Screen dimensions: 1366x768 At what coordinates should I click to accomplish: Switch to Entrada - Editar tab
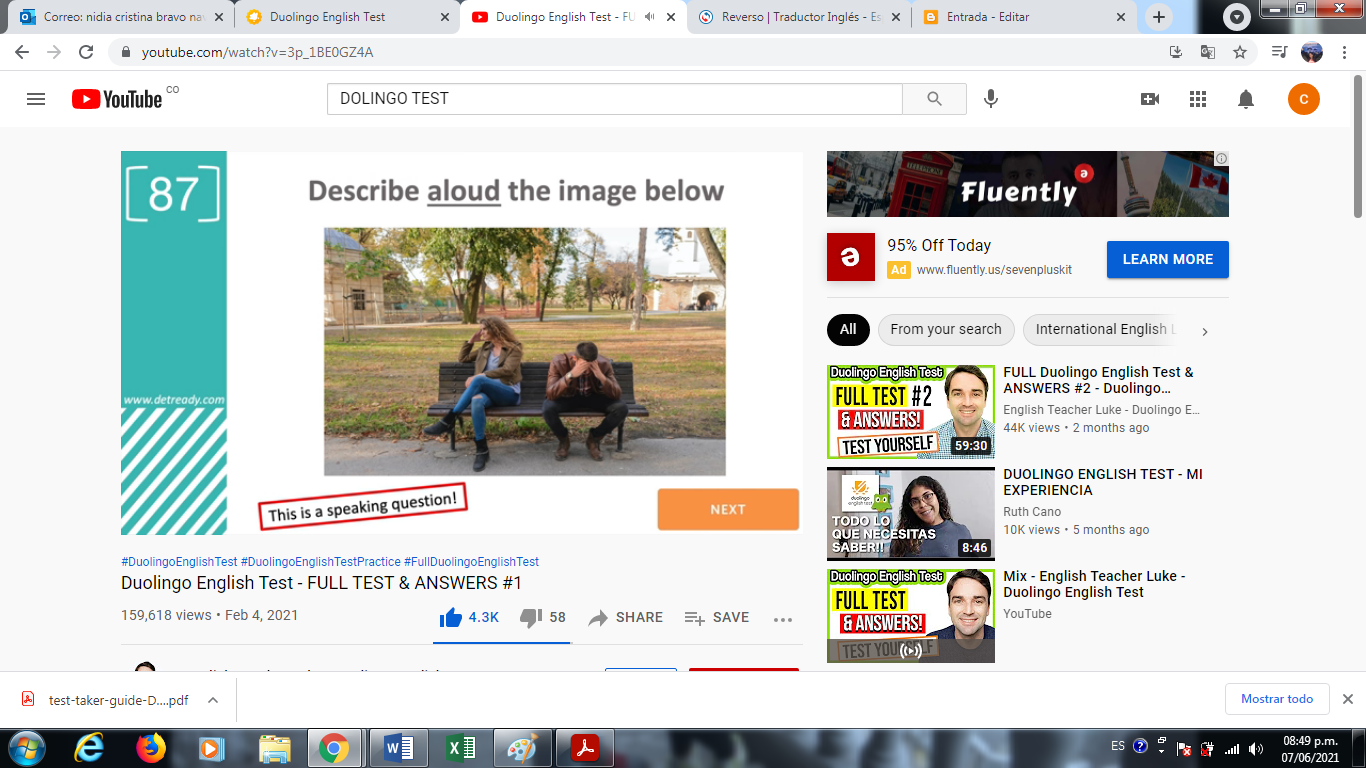click(x=1024, y=17)
